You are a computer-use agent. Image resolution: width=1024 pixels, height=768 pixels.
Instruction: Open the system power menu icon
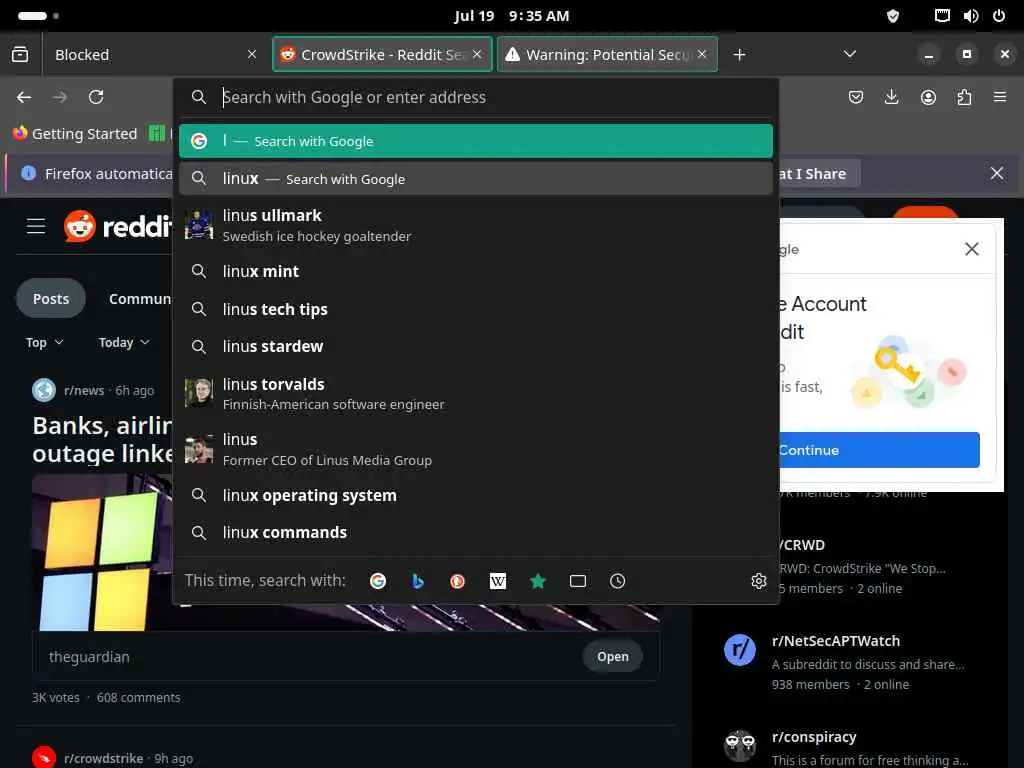point(999,16)
